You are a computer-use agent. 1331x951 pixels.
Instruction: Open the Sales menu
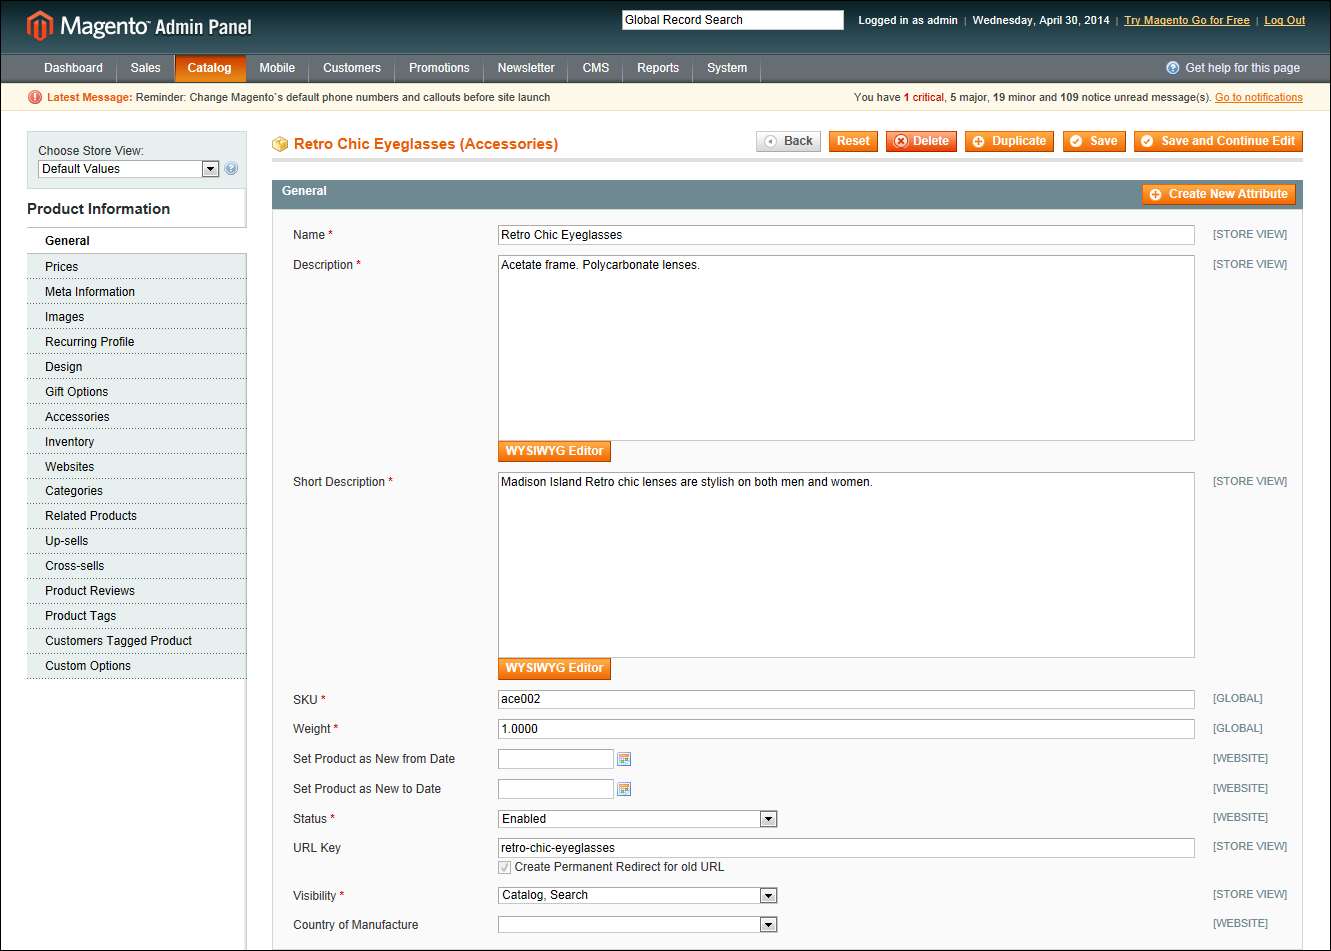coord(145,68)
